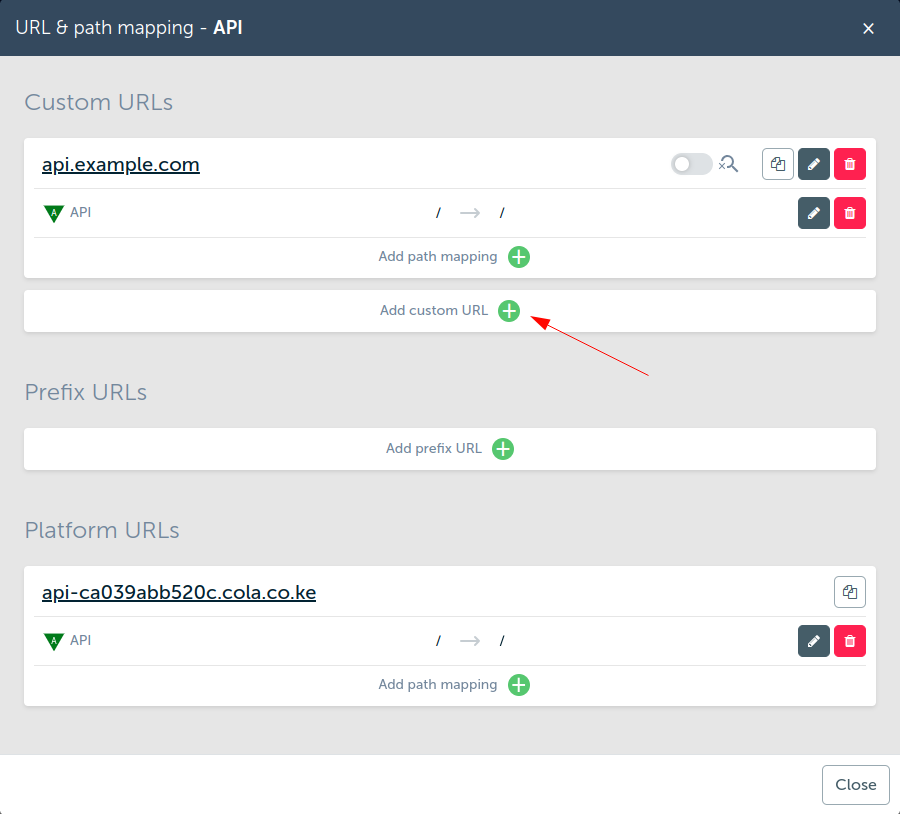The width and height of the screenshot is (900, 814).
Task: Click the green plus for Add custom URL
Action: (509, 311)
